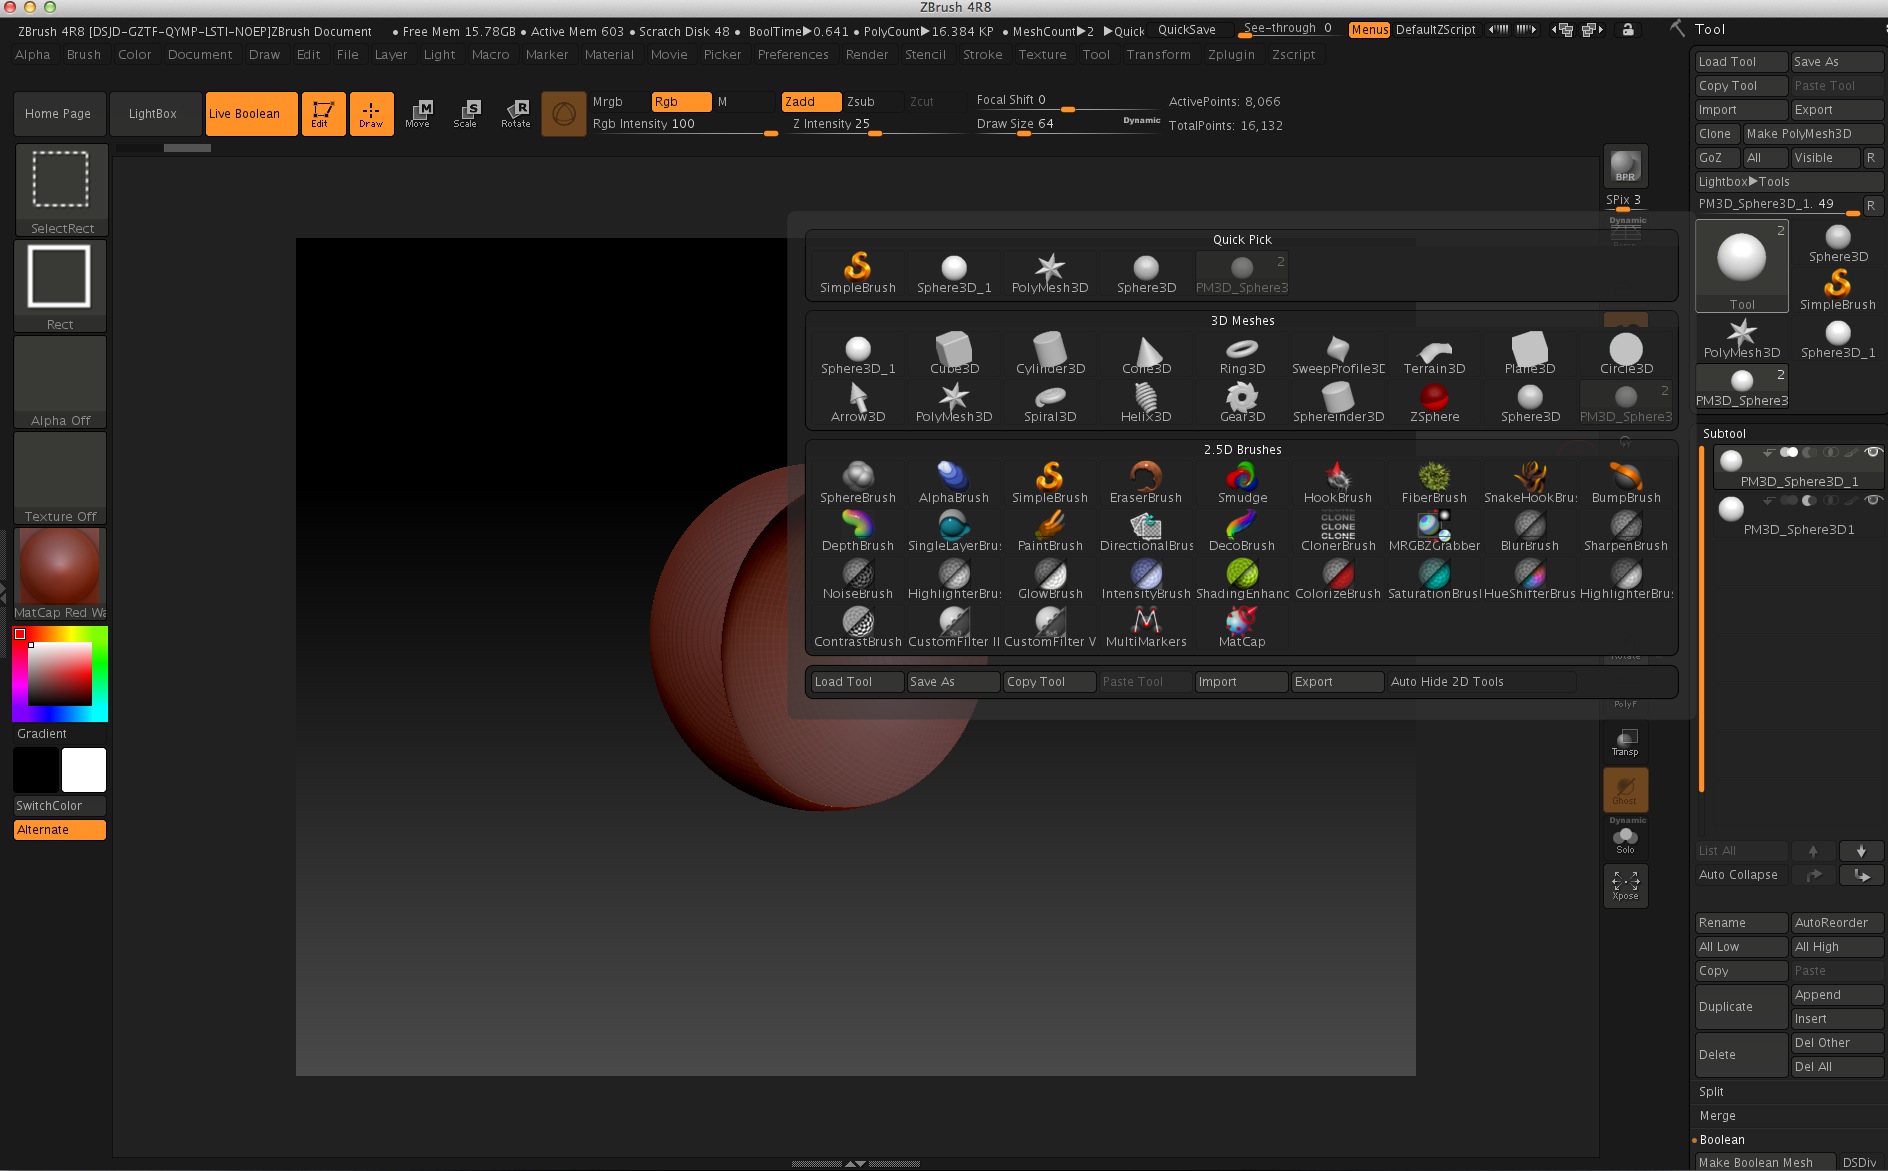Choose the AlphaBrush tool

[x=954, y=483]
